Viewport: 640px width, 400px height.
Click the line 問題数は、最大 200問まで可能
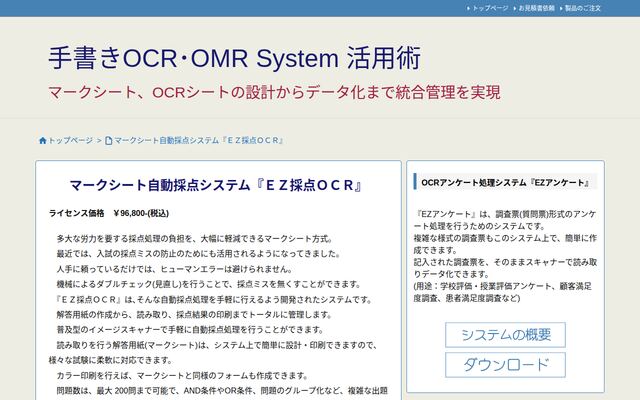pos(222,391)
